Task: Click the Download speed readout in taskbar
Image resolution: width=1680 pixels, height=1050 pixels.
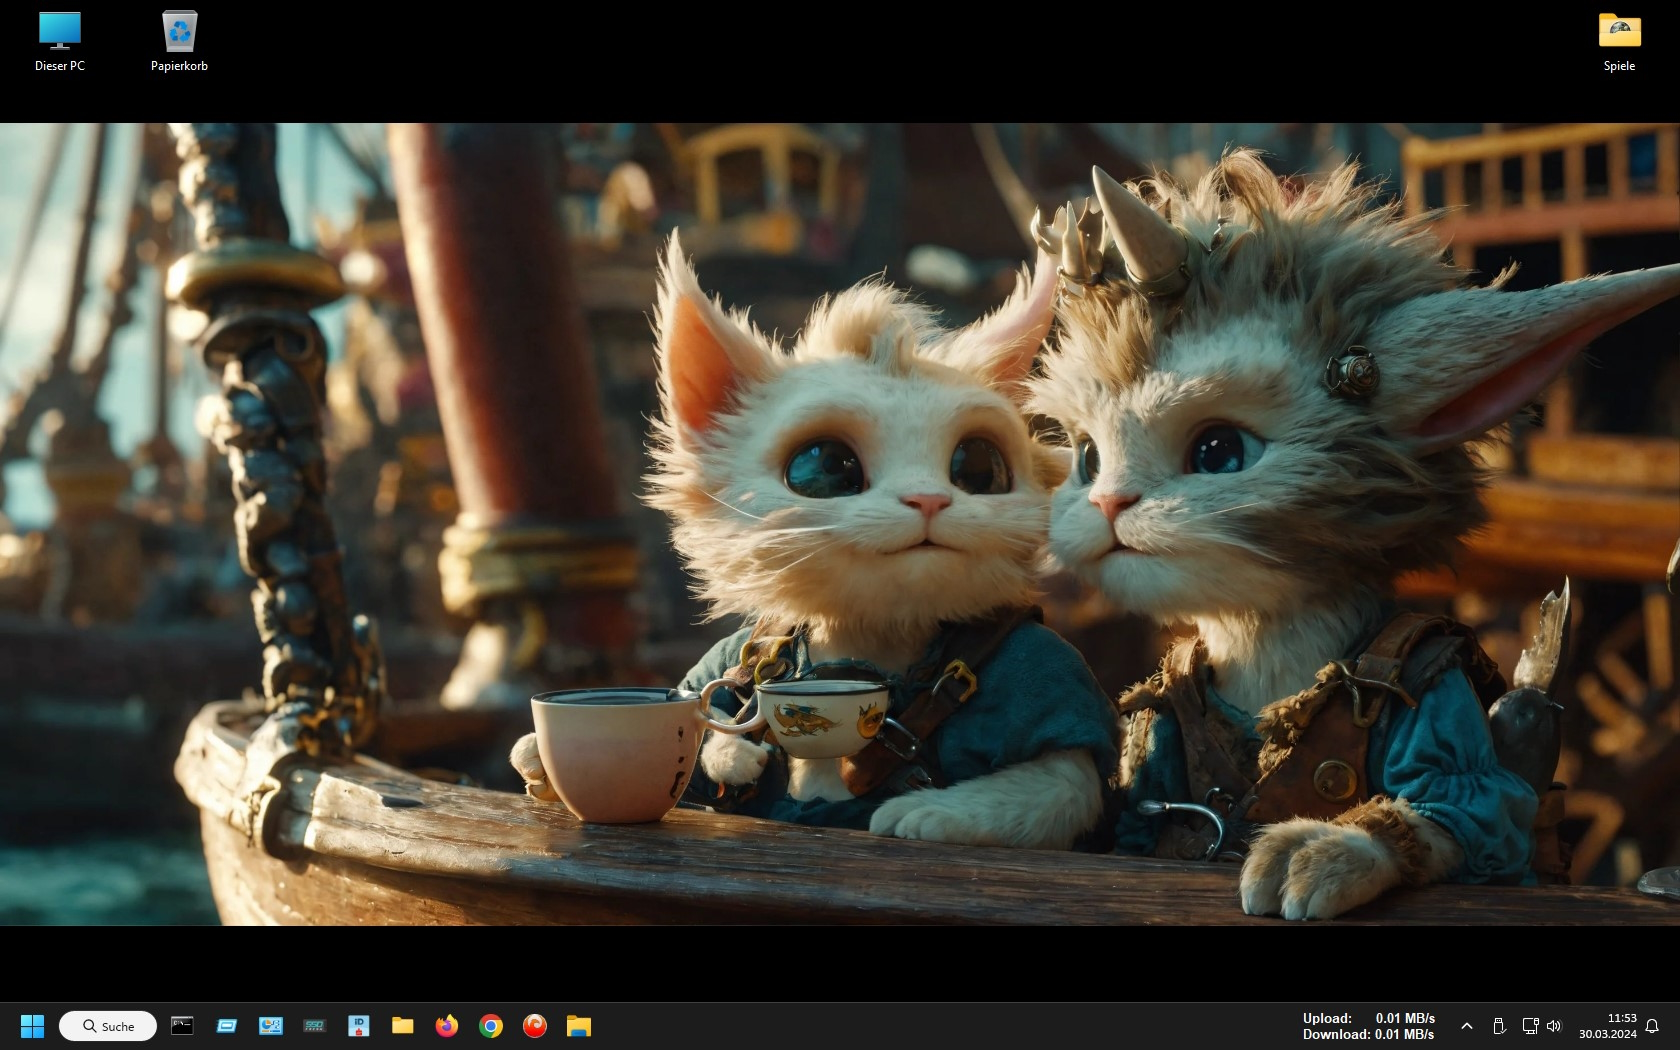Action: (1368, 1034)
